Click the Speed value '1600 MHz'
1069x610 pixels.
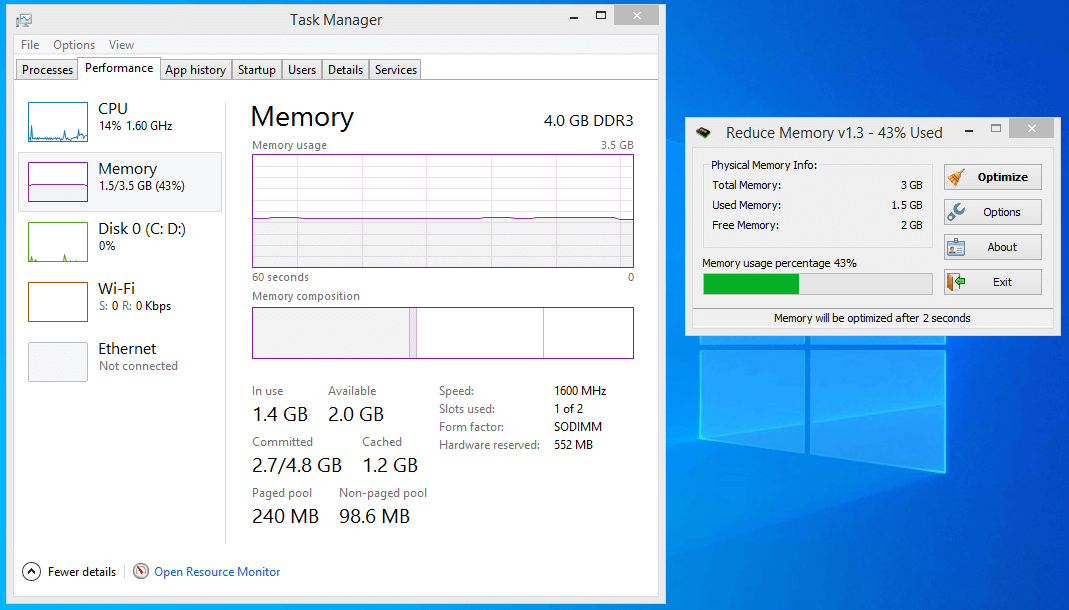click(580, 391)
